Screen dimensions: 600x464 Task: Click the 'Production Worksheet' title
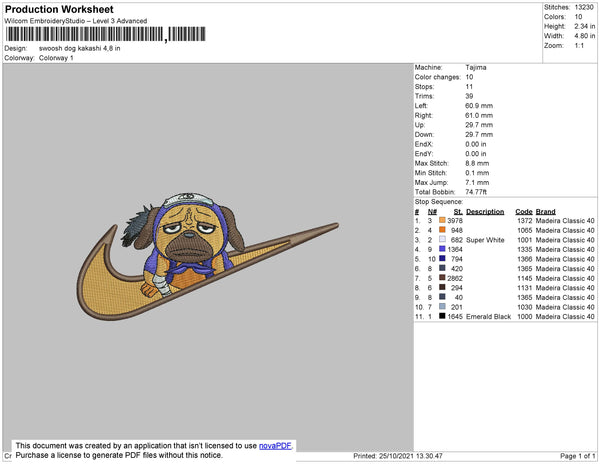pyautogui.click(x=59, y=9)
